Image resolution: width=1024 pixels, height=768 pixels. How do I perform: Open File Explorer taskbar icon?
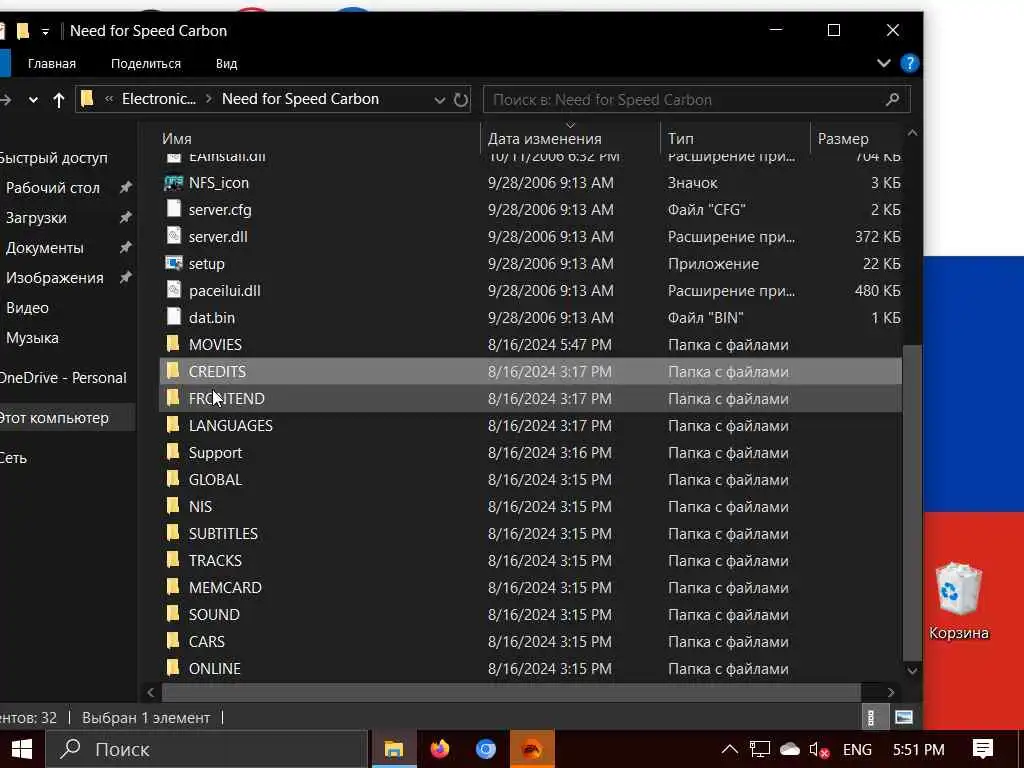[x=394, y=749]
